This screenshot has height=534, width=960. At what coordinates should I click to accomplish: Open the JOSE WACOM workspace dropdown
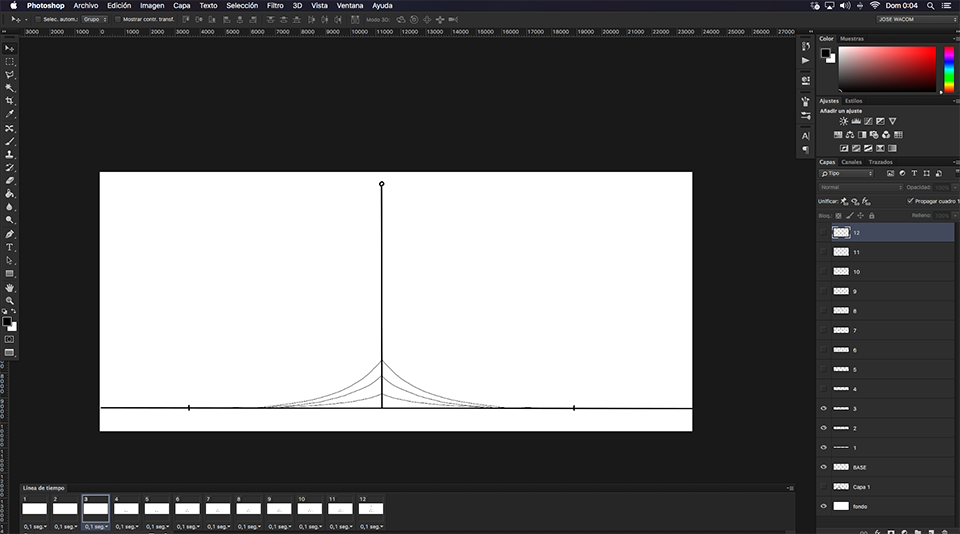click(x=917, y=20)
